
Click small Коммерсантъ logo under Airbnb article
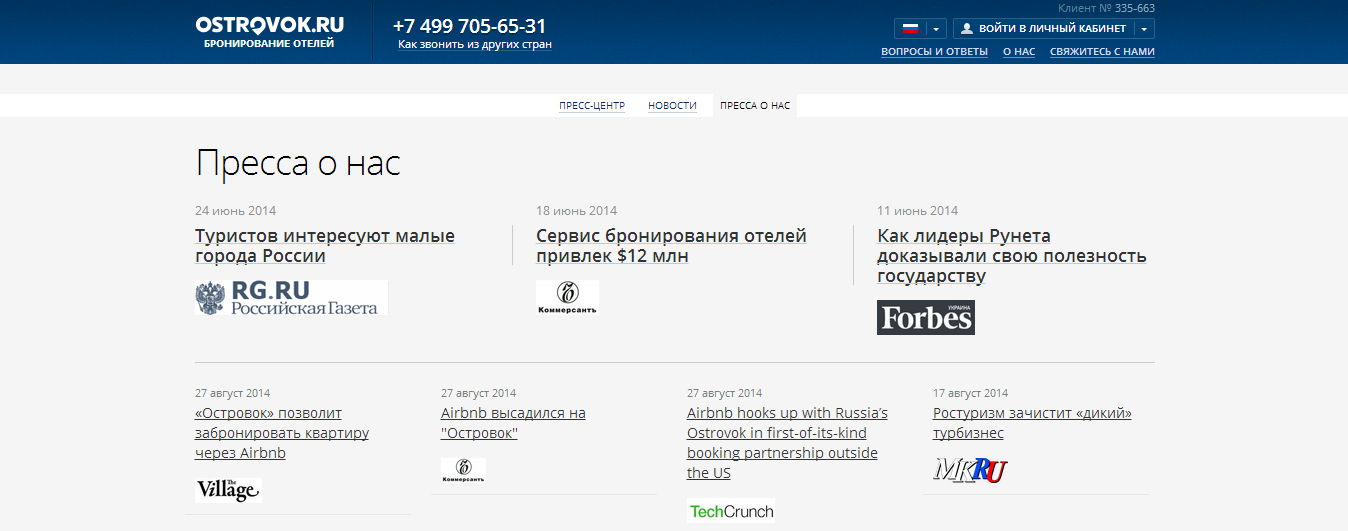pos(463,471)
